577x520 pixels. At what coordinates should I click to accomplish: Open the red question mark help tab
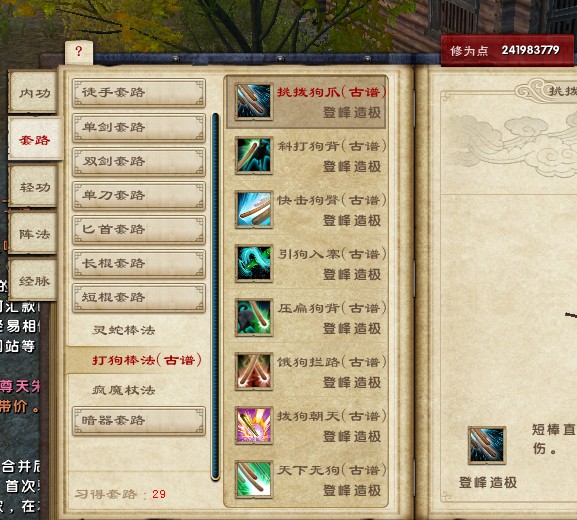click(x=78, y=52)
